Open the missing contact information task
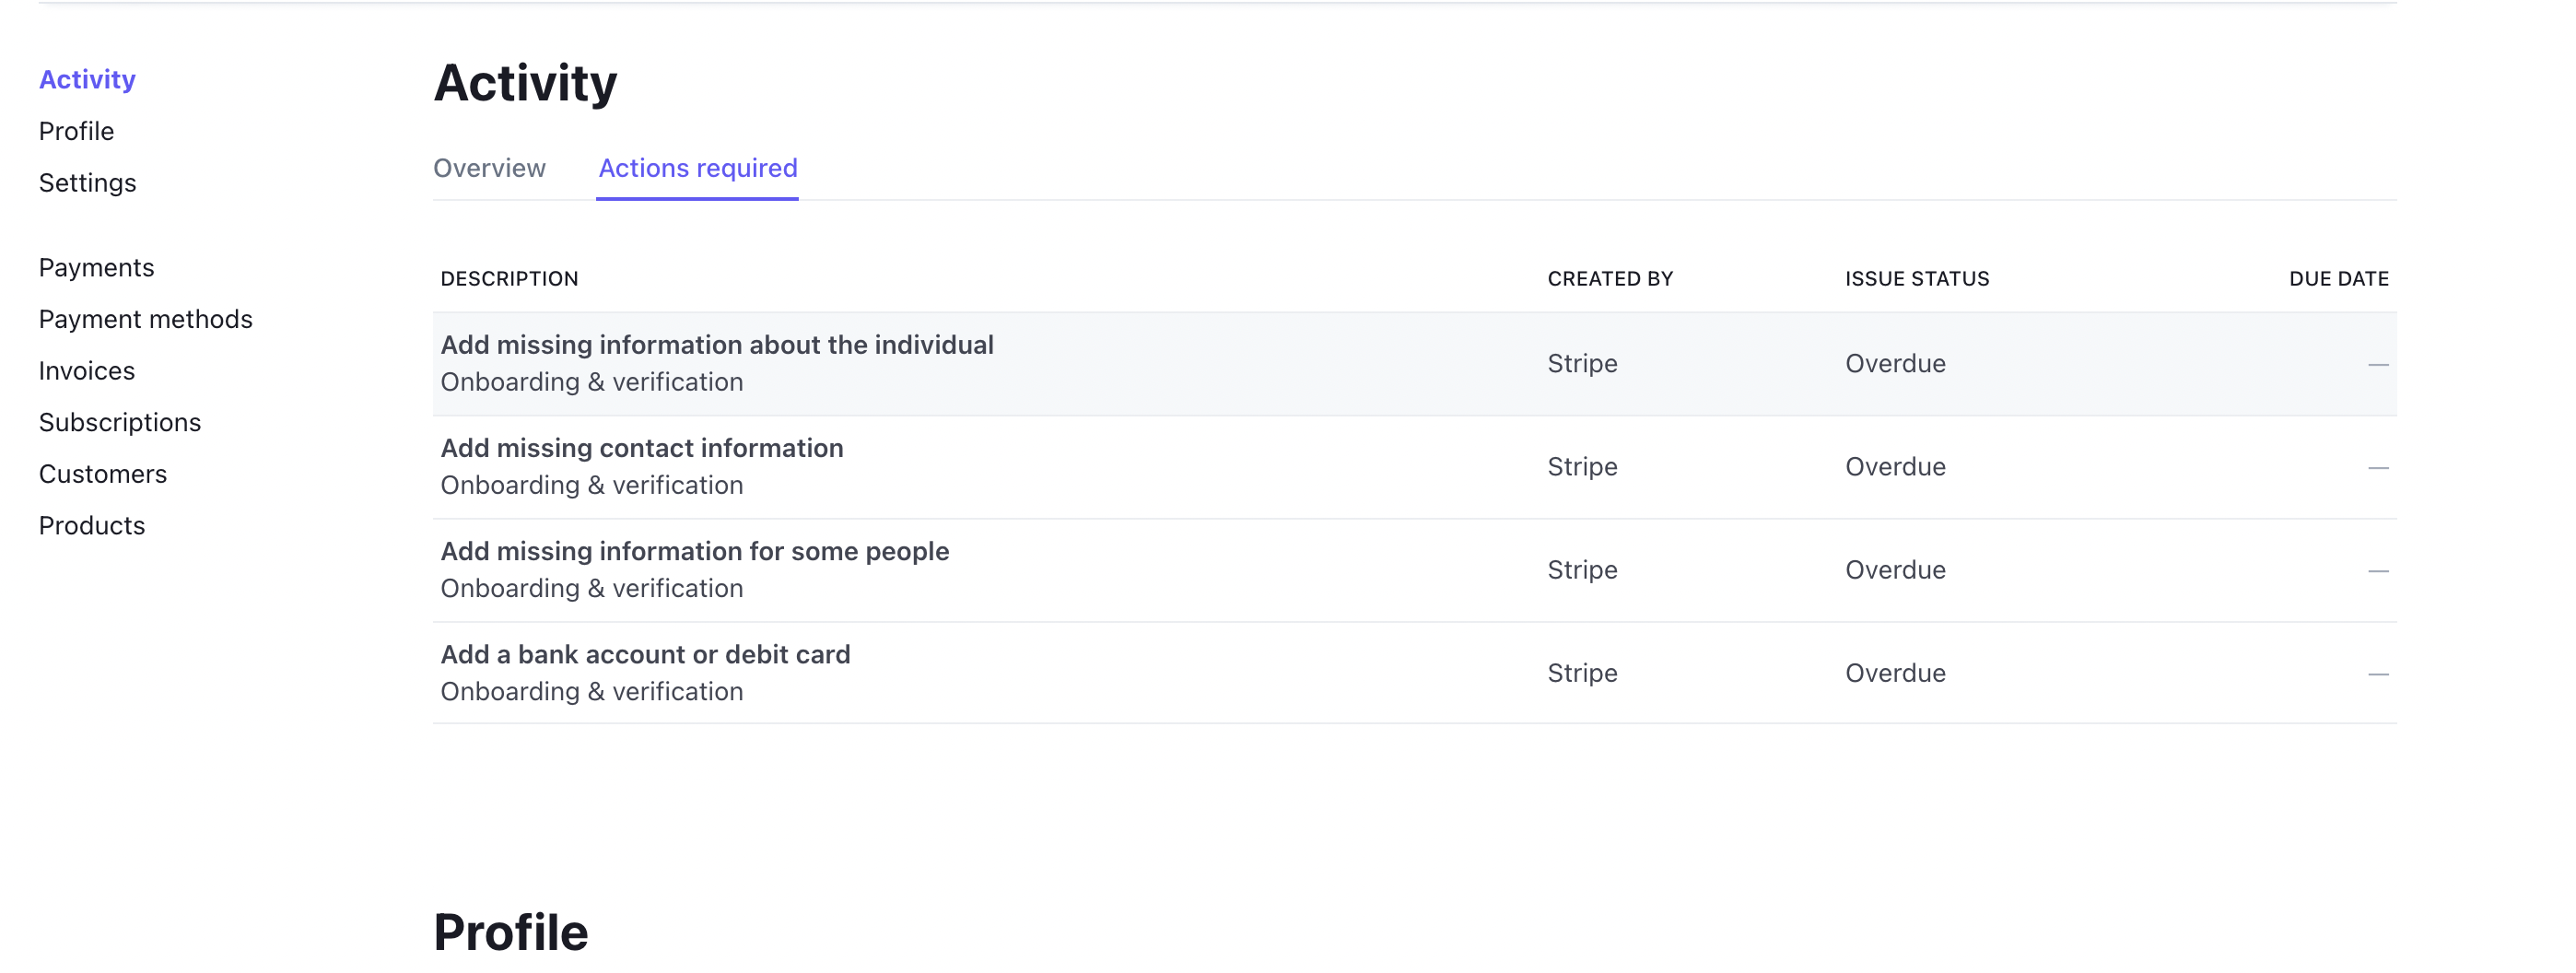The height and width of the screenshot is (973, 2576). (x=643, y=448)
